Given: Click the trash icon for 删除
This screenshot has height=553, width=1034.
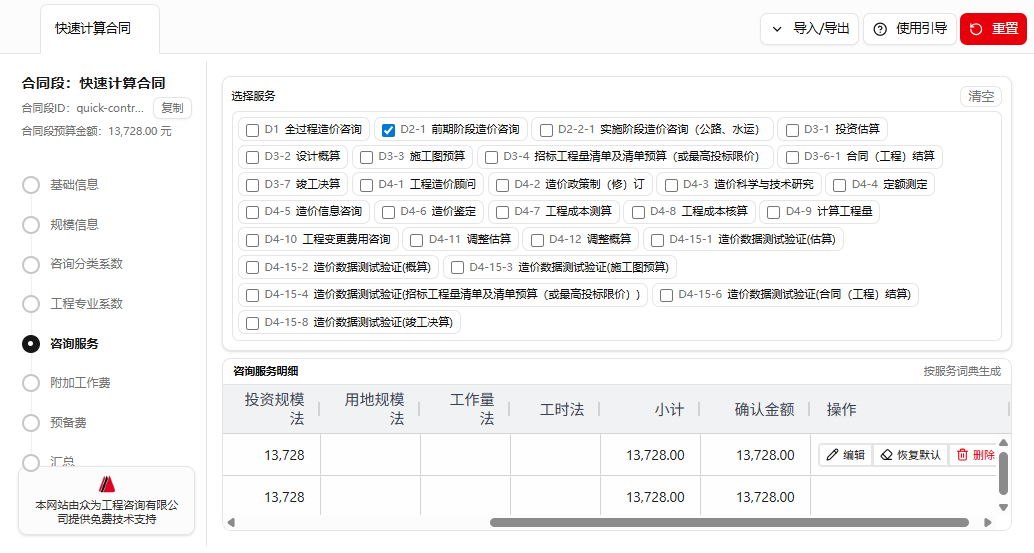Looking at the screenshot, I should (962, 455).
